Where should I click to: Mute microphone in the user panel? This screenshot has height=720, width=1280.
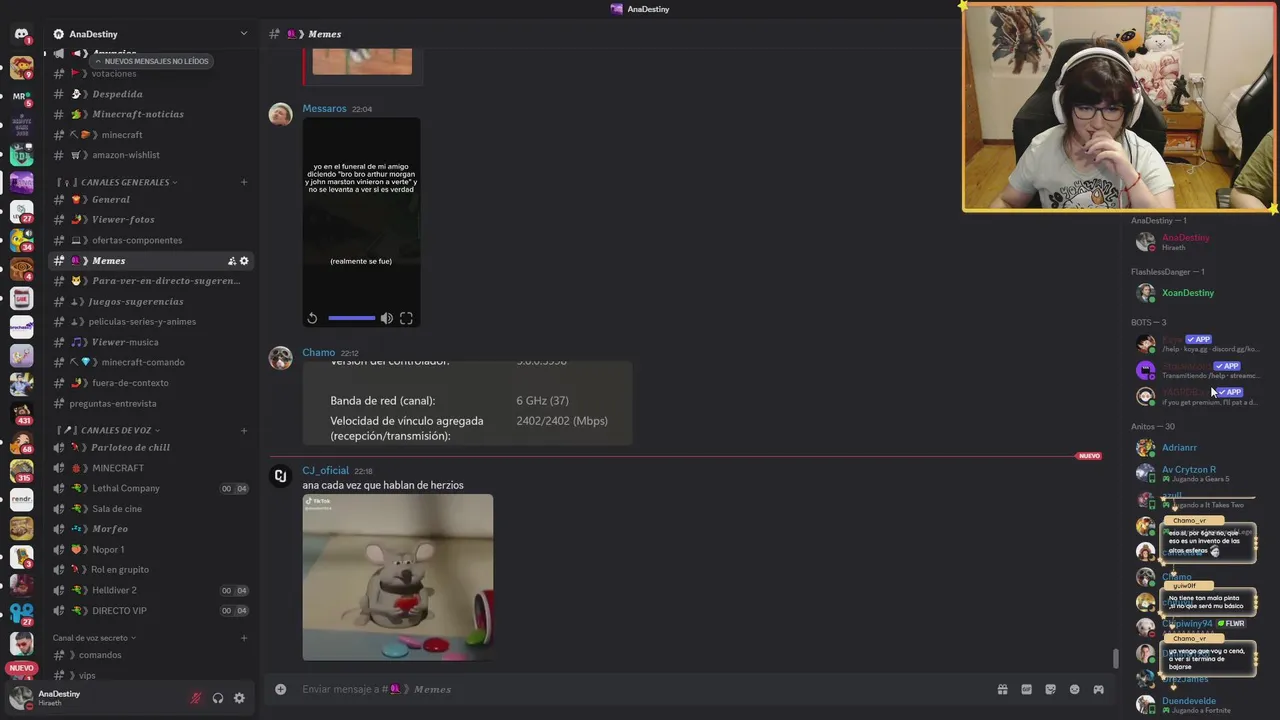[196, 698]
